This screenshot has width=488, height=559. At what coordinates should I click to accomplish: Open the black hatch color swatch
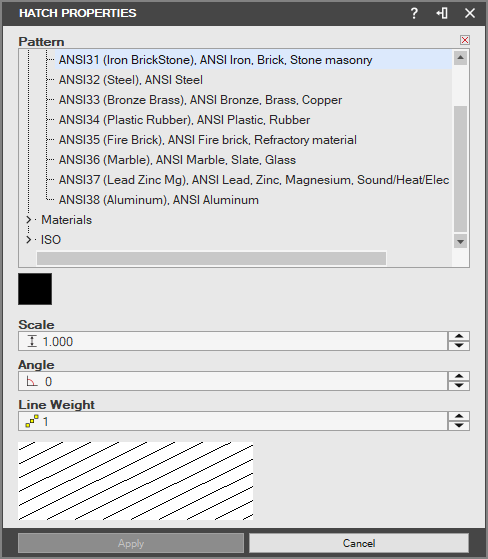point(35,289)
